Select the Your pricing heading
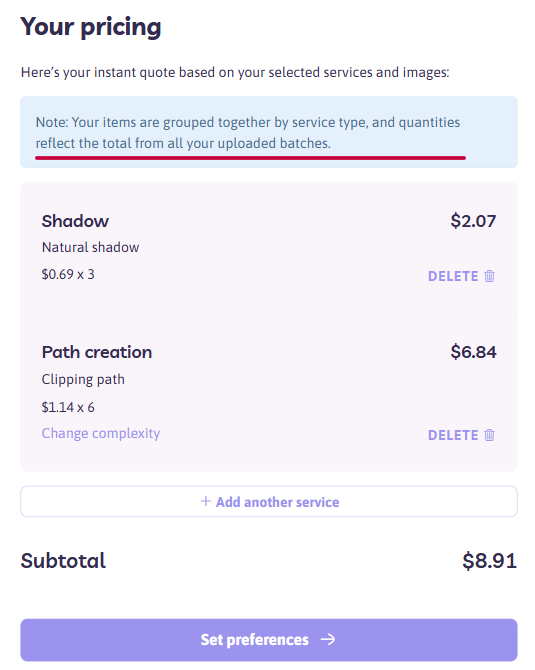 click(x=91, y=27)
